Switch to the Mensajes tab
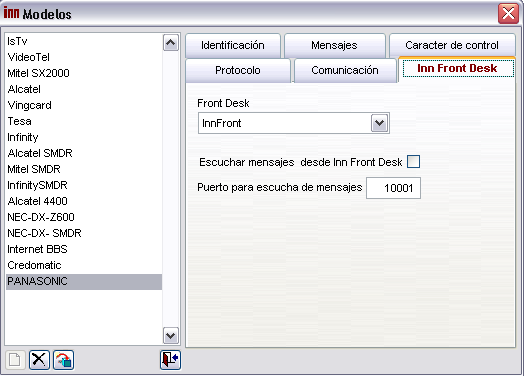The width and height of the screenshot is (524, 376). (334, 45)
